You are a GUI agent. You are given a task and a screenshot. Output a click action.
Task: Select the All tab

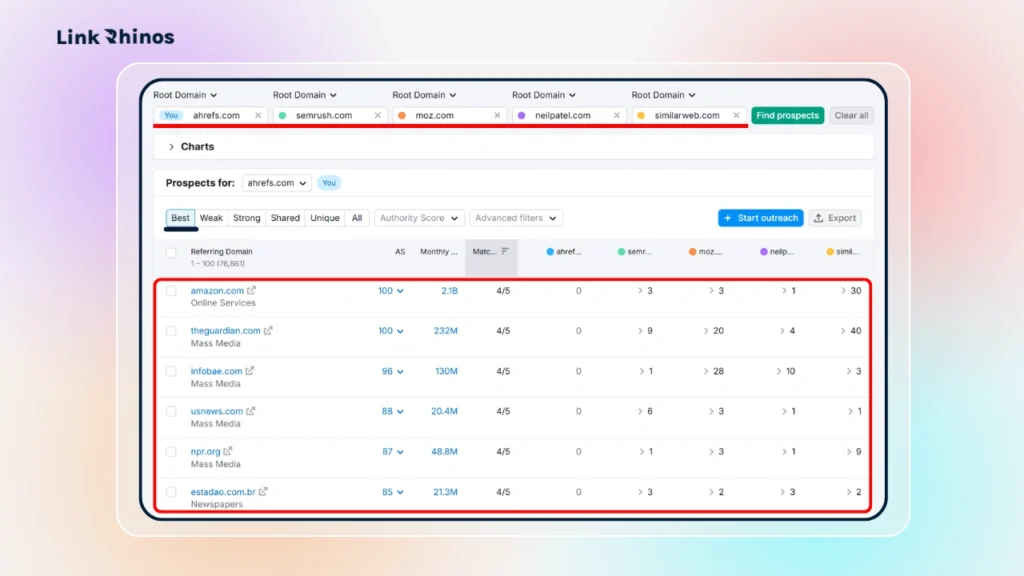coord(357,218)
